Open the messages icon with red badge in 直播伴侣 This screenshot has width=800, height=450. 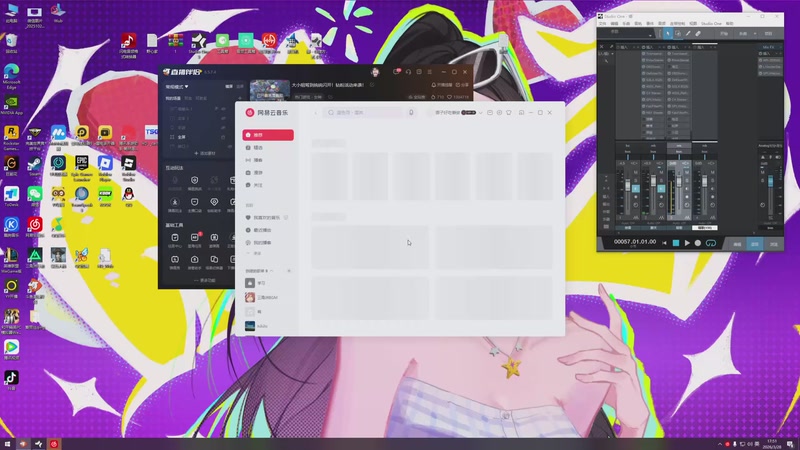tap(397, 72)
